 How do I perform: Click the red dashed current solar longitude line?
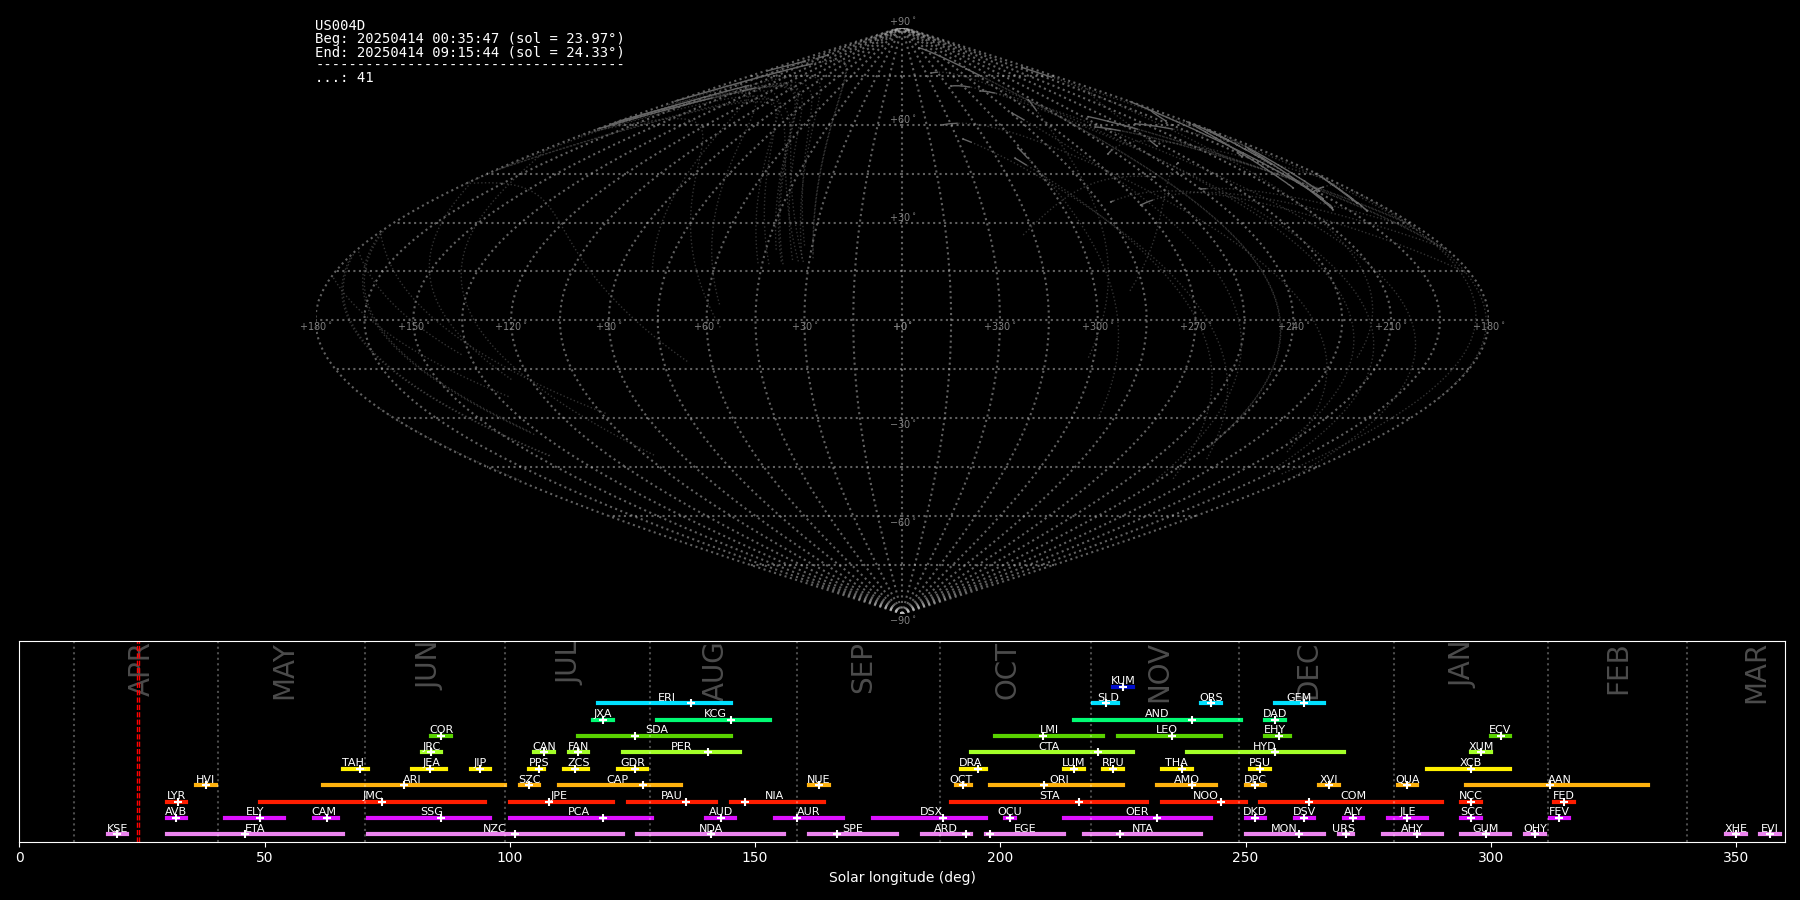pos(138,741)
